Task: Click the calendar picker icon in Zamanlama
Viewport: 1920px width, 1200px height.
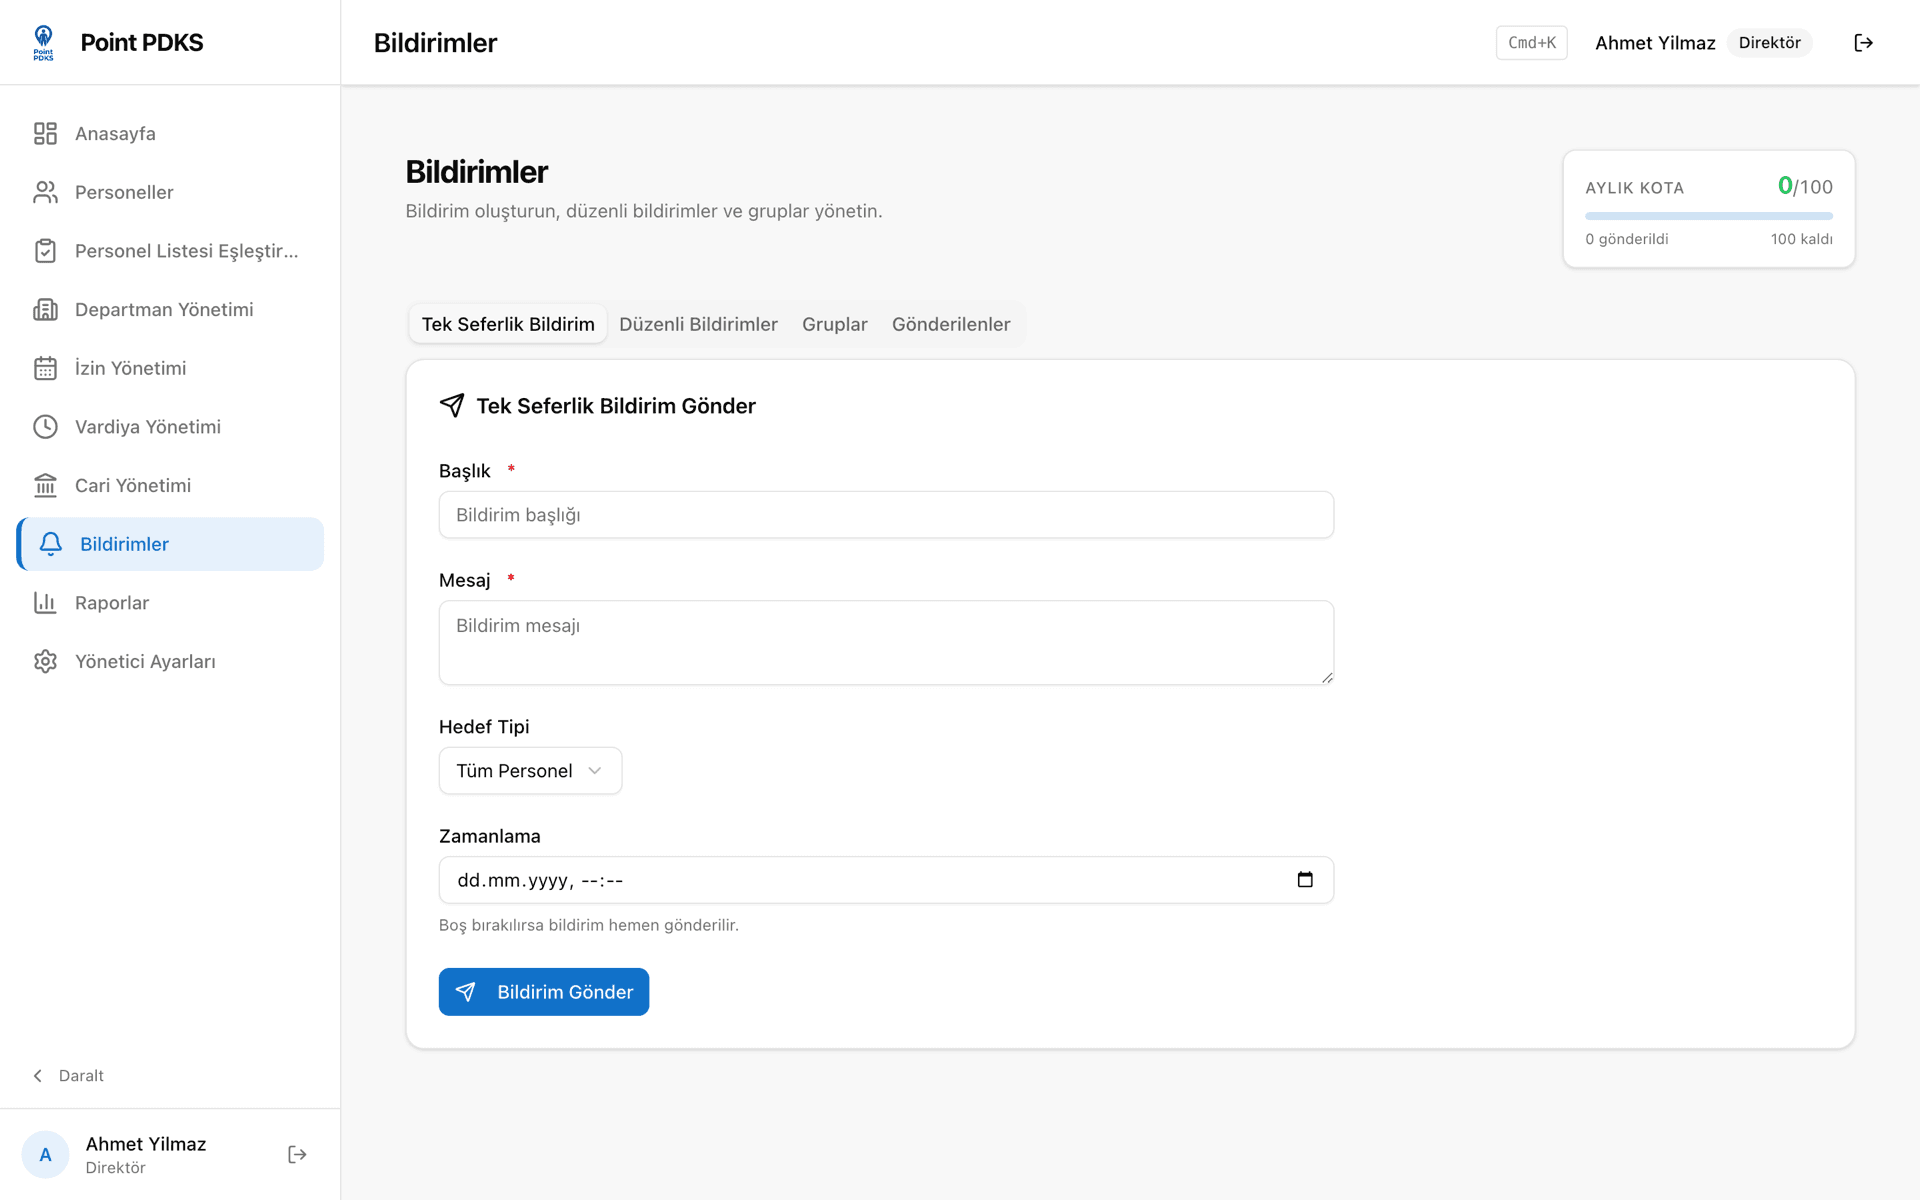Action: tap(1305, 880)
